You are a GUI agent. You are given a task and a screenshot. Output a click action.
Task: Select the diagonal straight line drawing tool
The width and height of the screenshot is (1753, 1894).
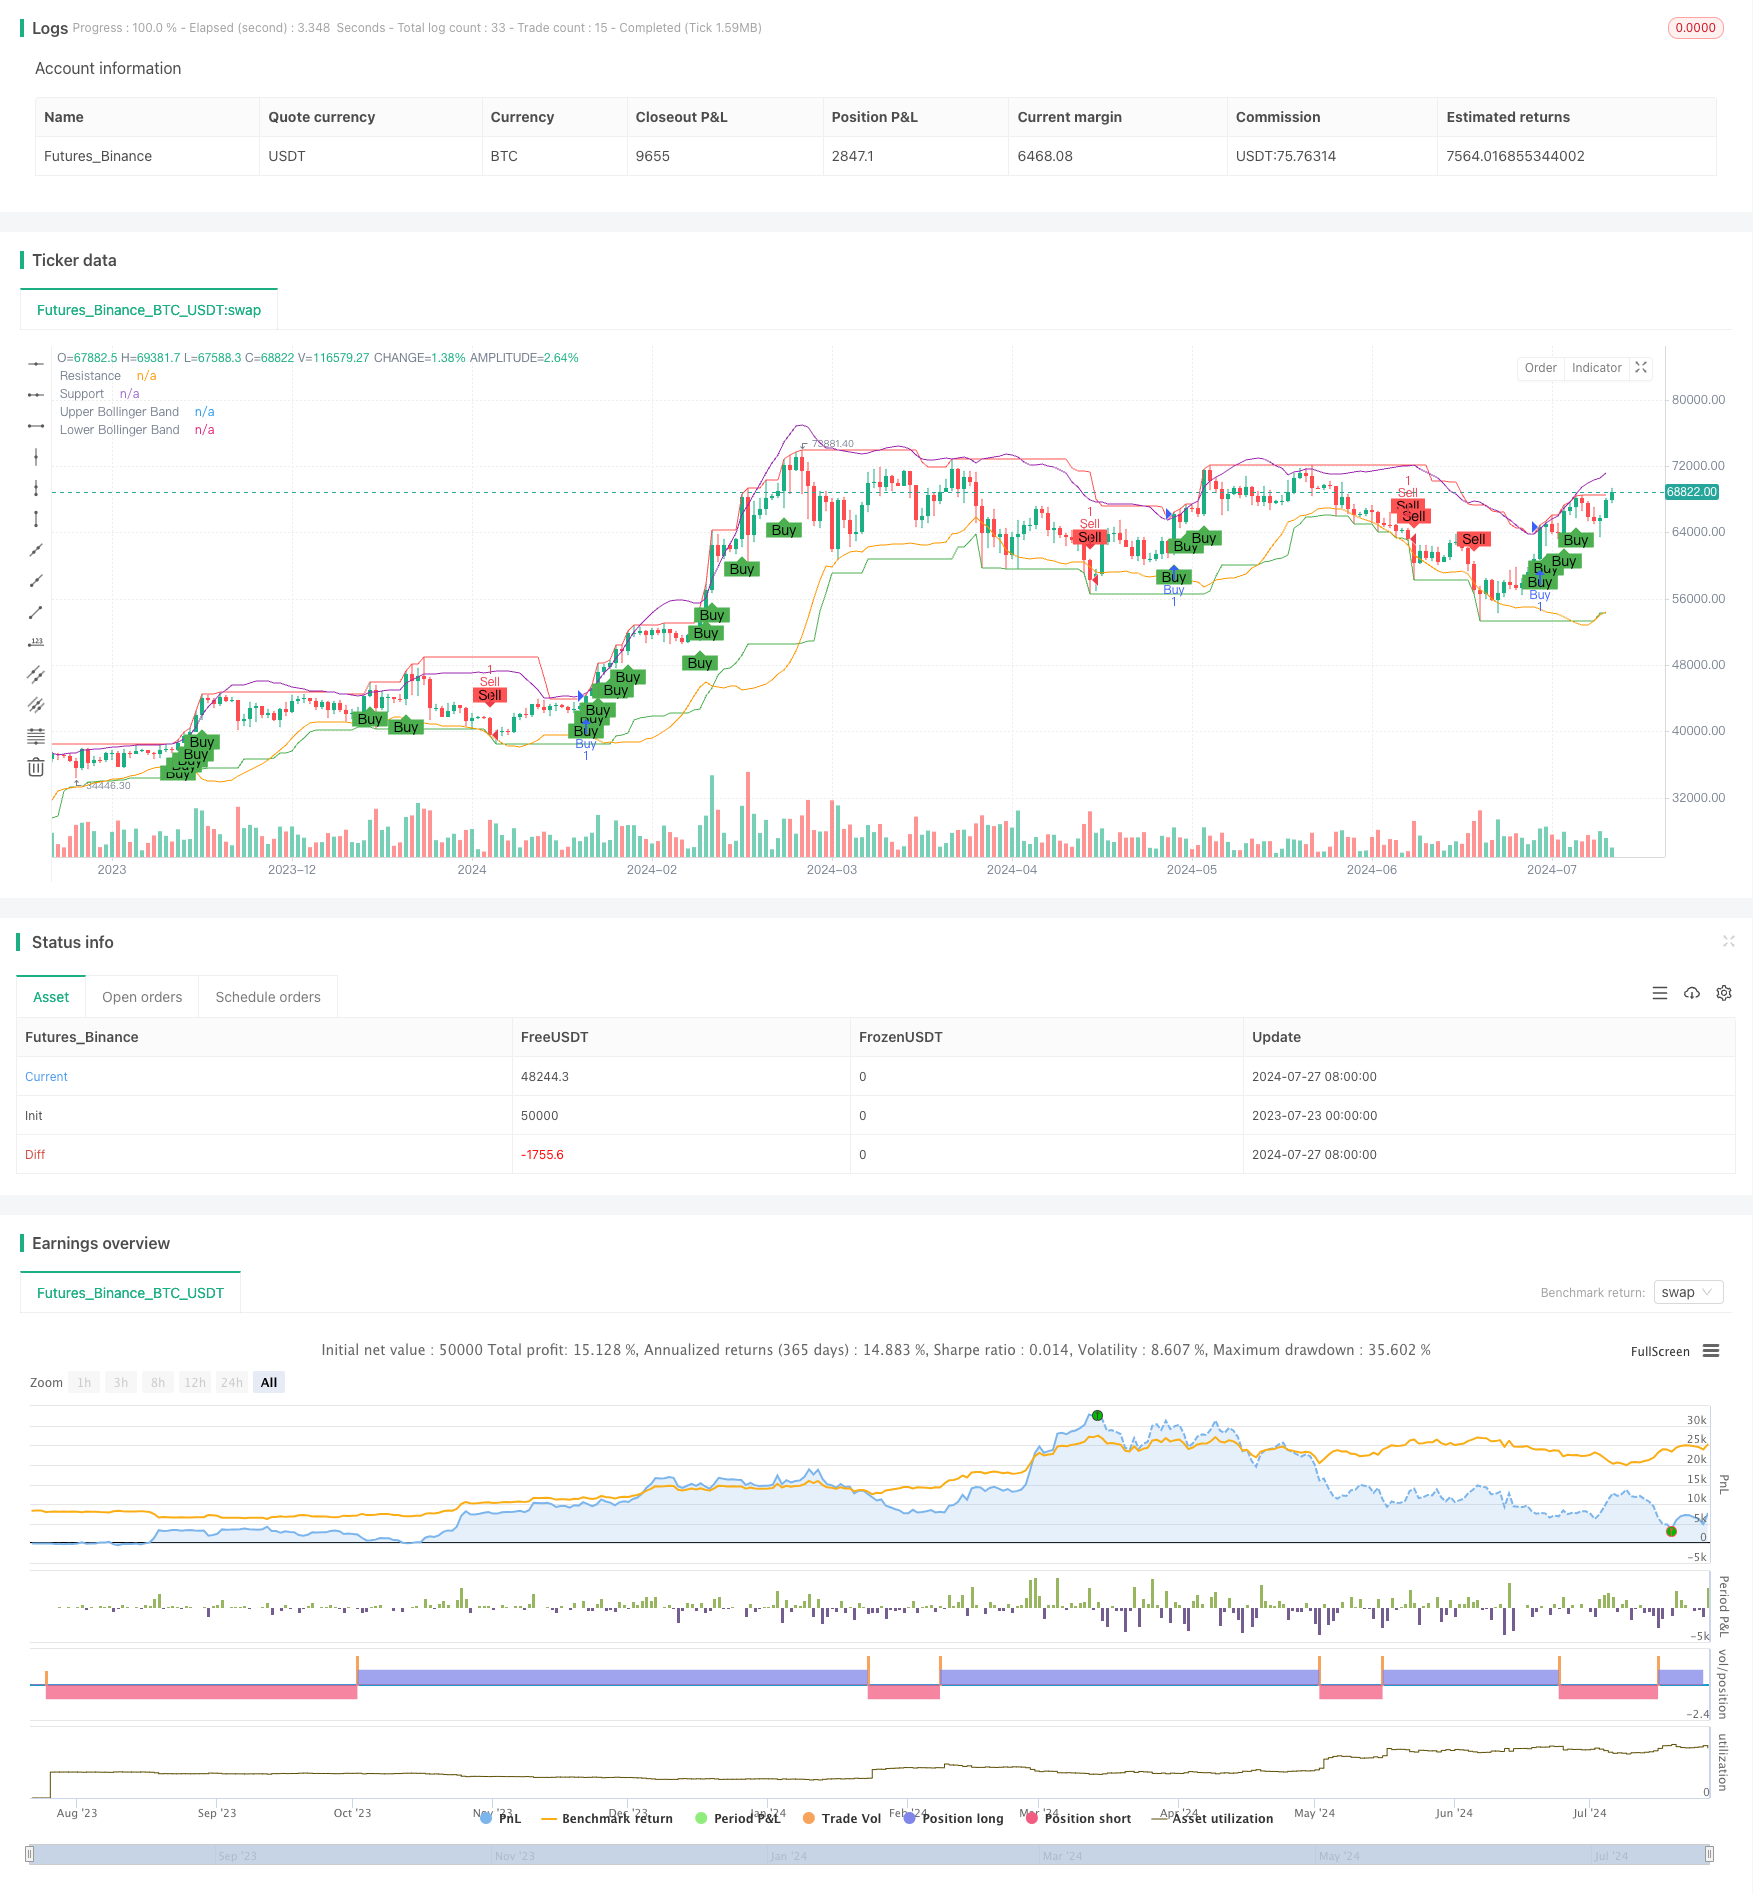click(36, 550)
